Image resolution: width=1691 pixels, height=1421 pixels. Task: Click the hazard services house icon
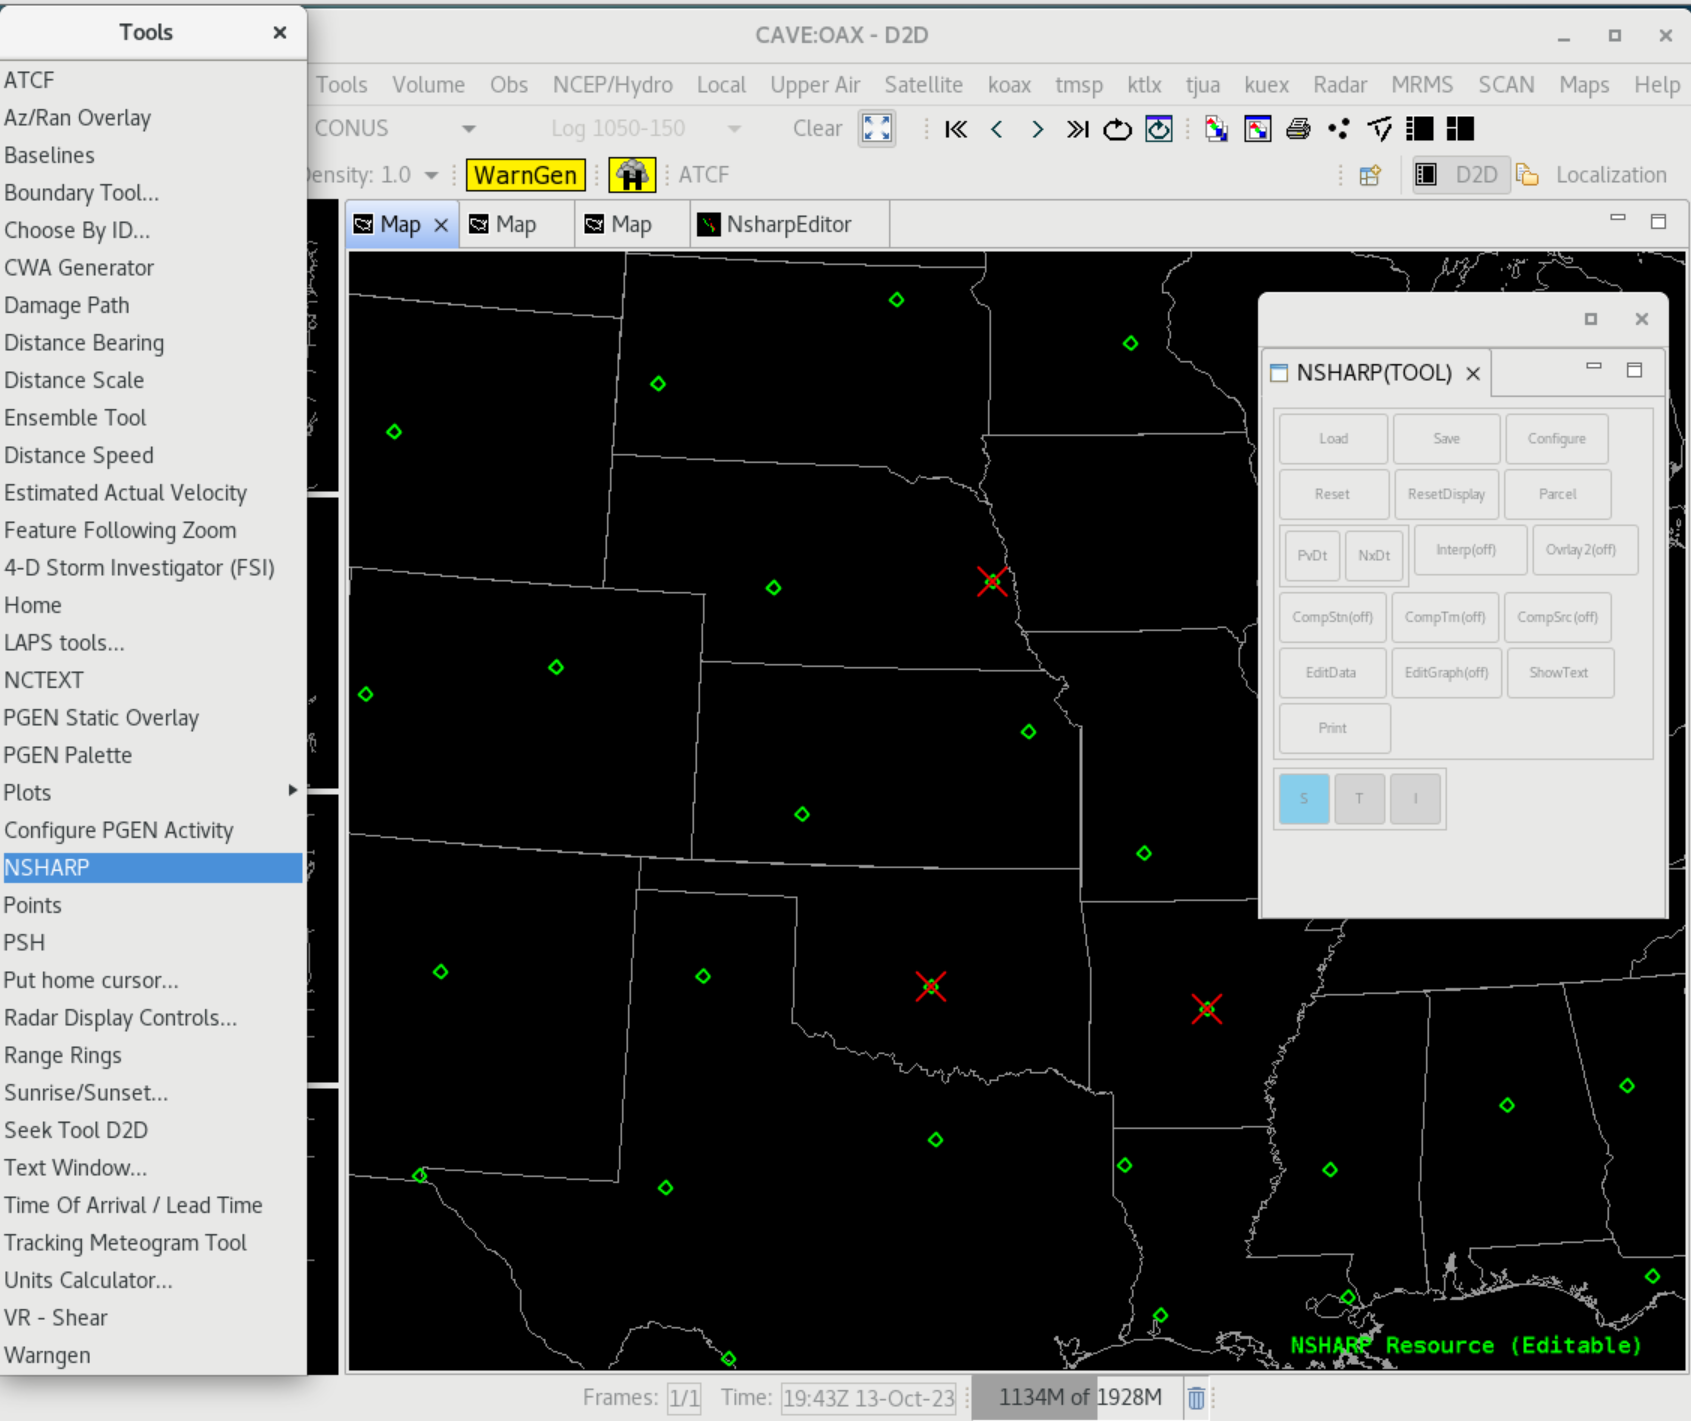coord(632,175)
